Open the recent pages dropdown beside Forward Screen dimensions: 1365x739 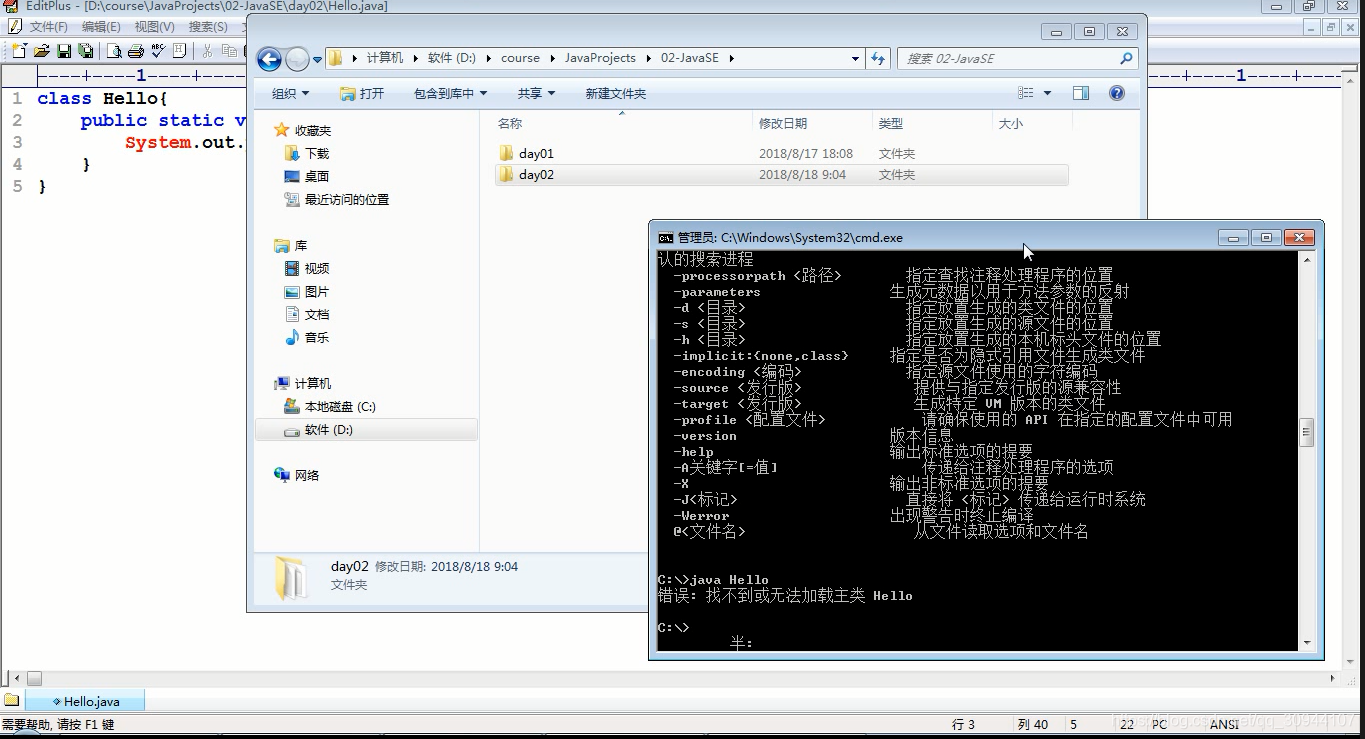coord(317,60)
